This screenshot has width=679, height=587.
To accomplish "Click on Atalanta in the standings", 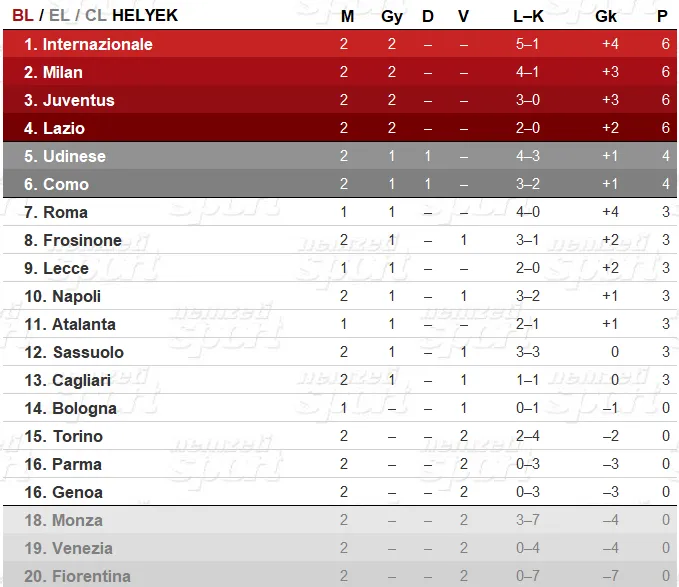I will [84, 324].
